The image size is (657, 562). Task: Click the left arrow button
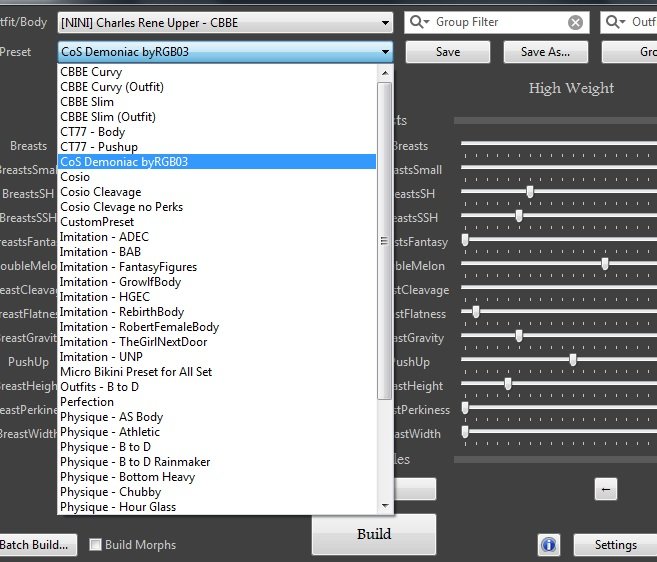[x=605, y=489]
